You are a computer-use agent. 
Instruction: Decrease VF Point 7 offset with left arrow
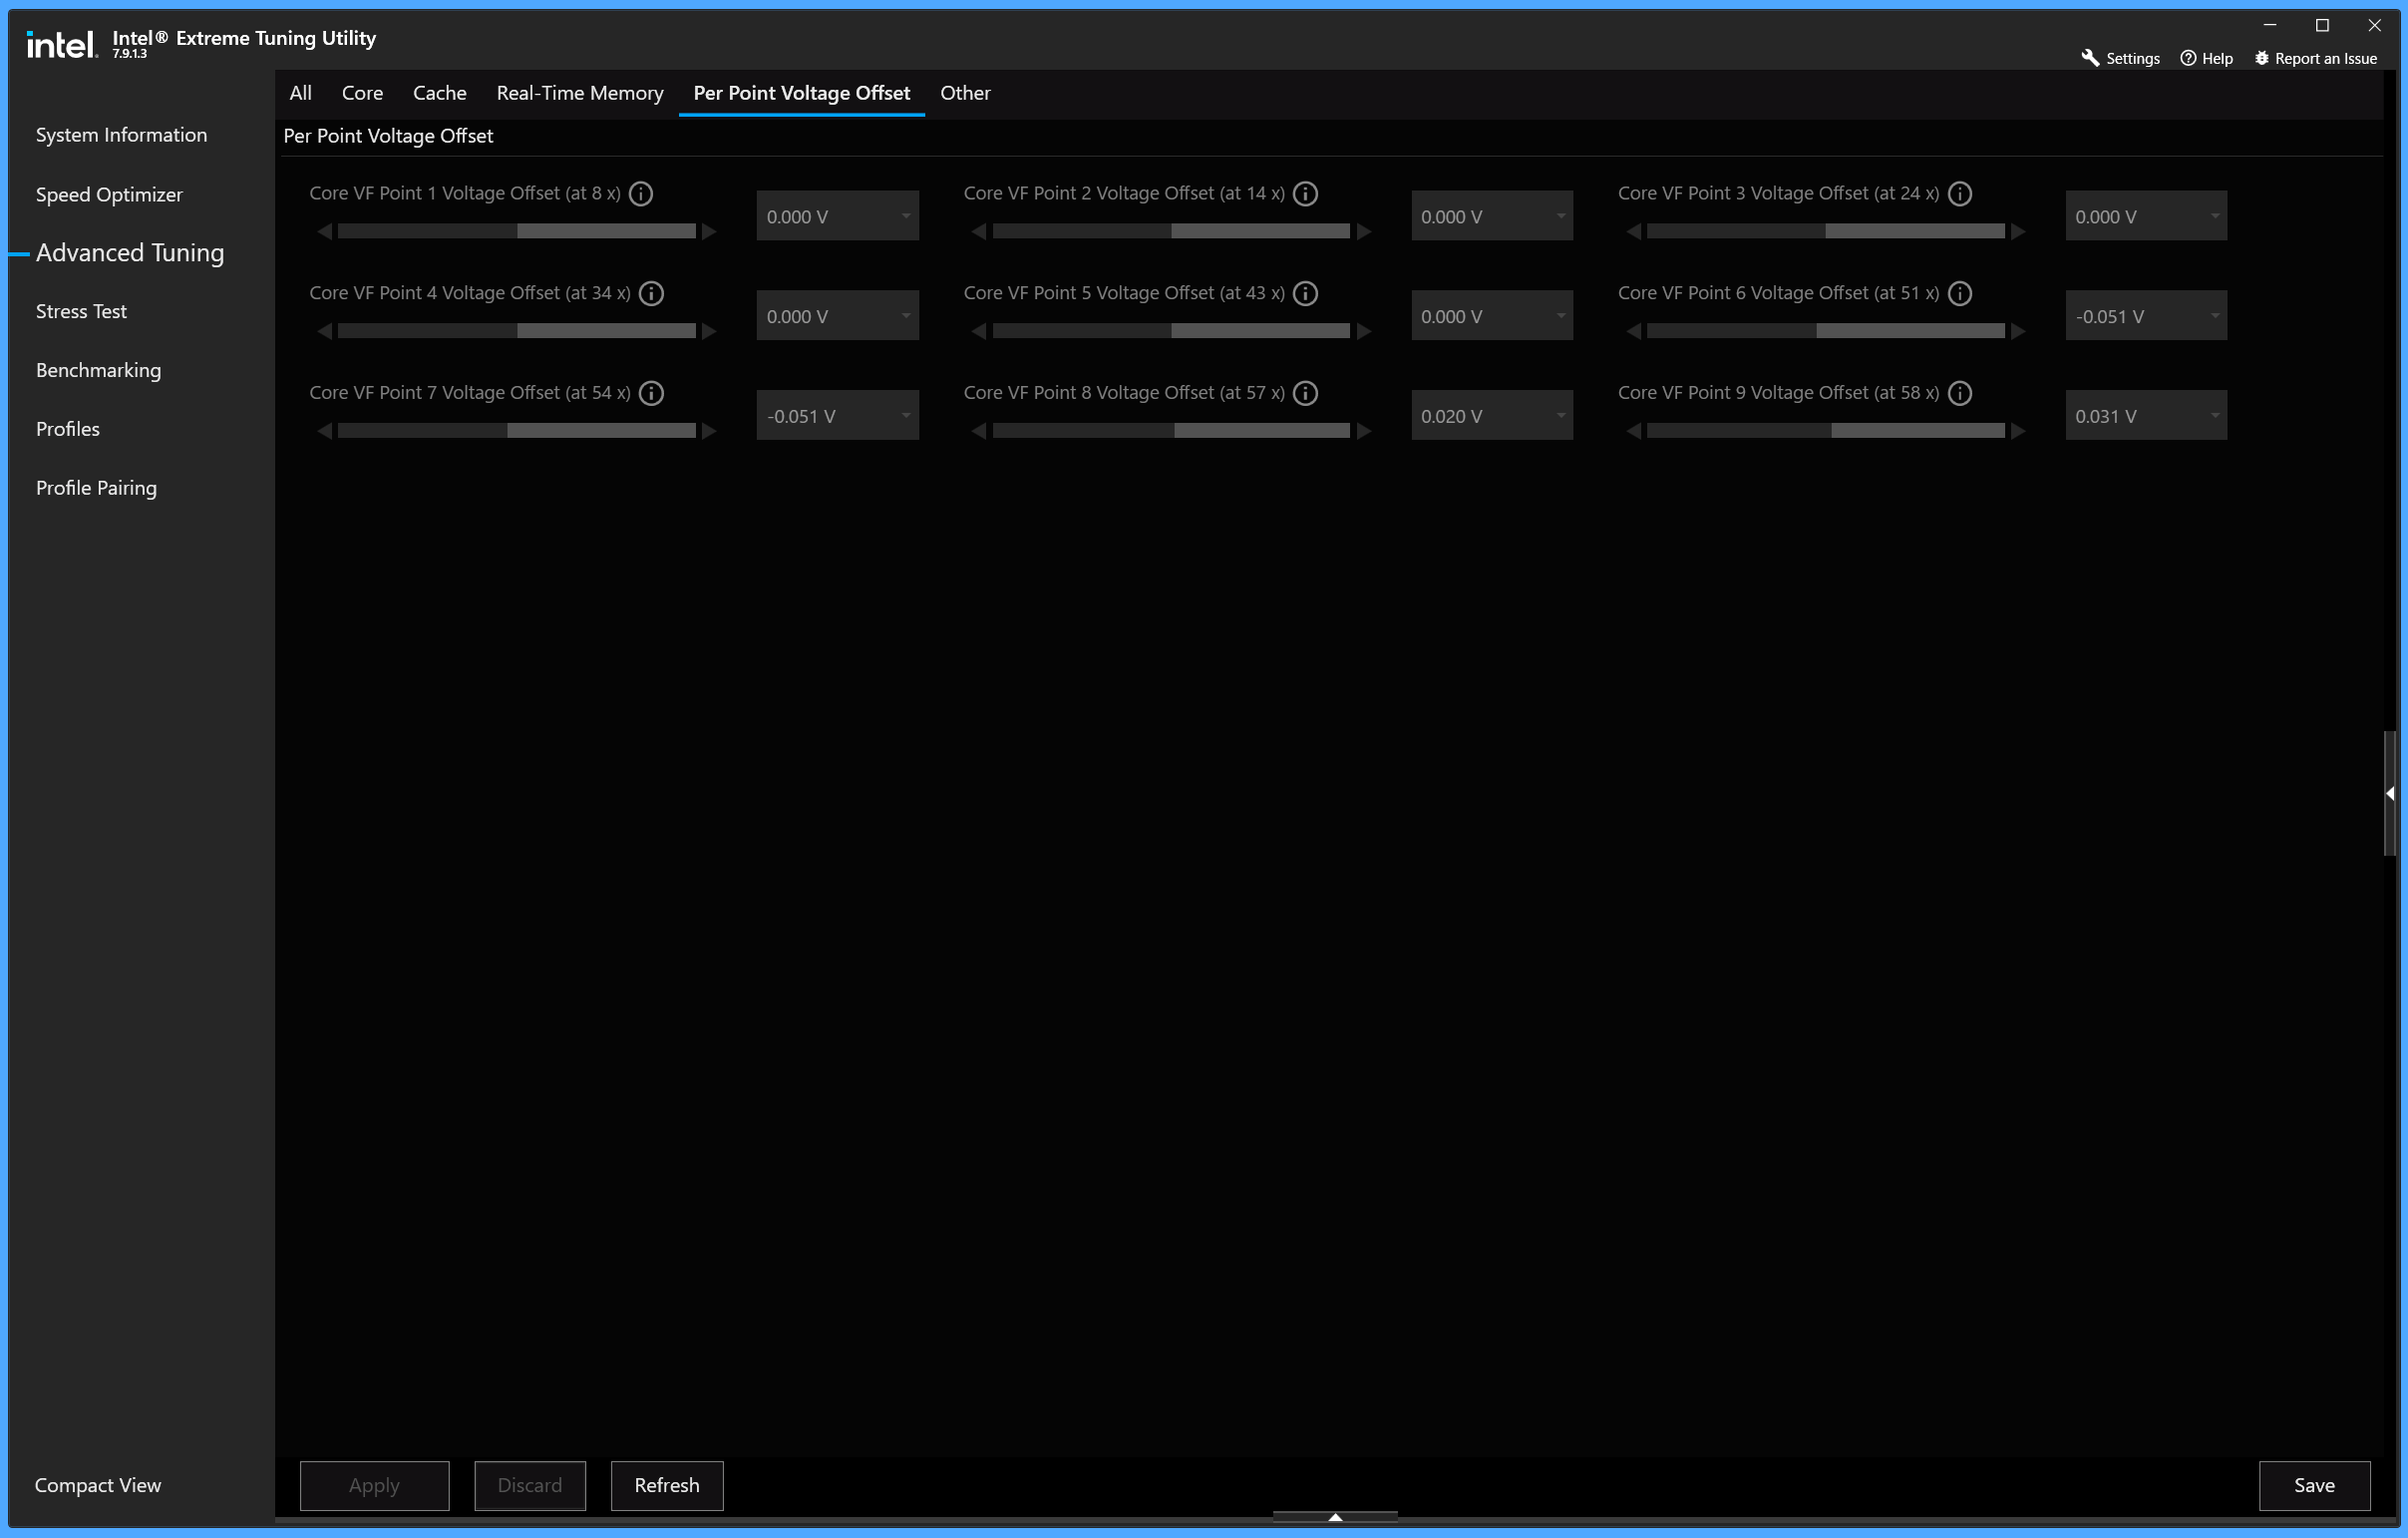tap(324, 431)
